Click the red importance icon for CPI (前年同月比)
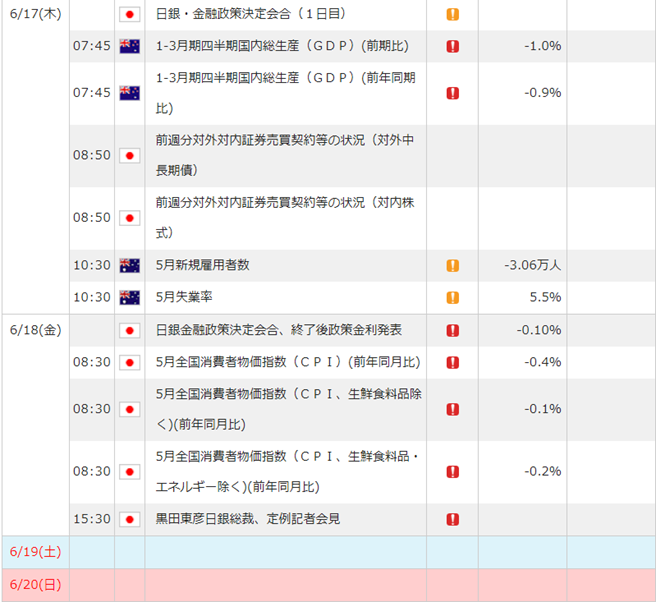Viewport: 656px width, 602px height. click(x=453, y=362)
